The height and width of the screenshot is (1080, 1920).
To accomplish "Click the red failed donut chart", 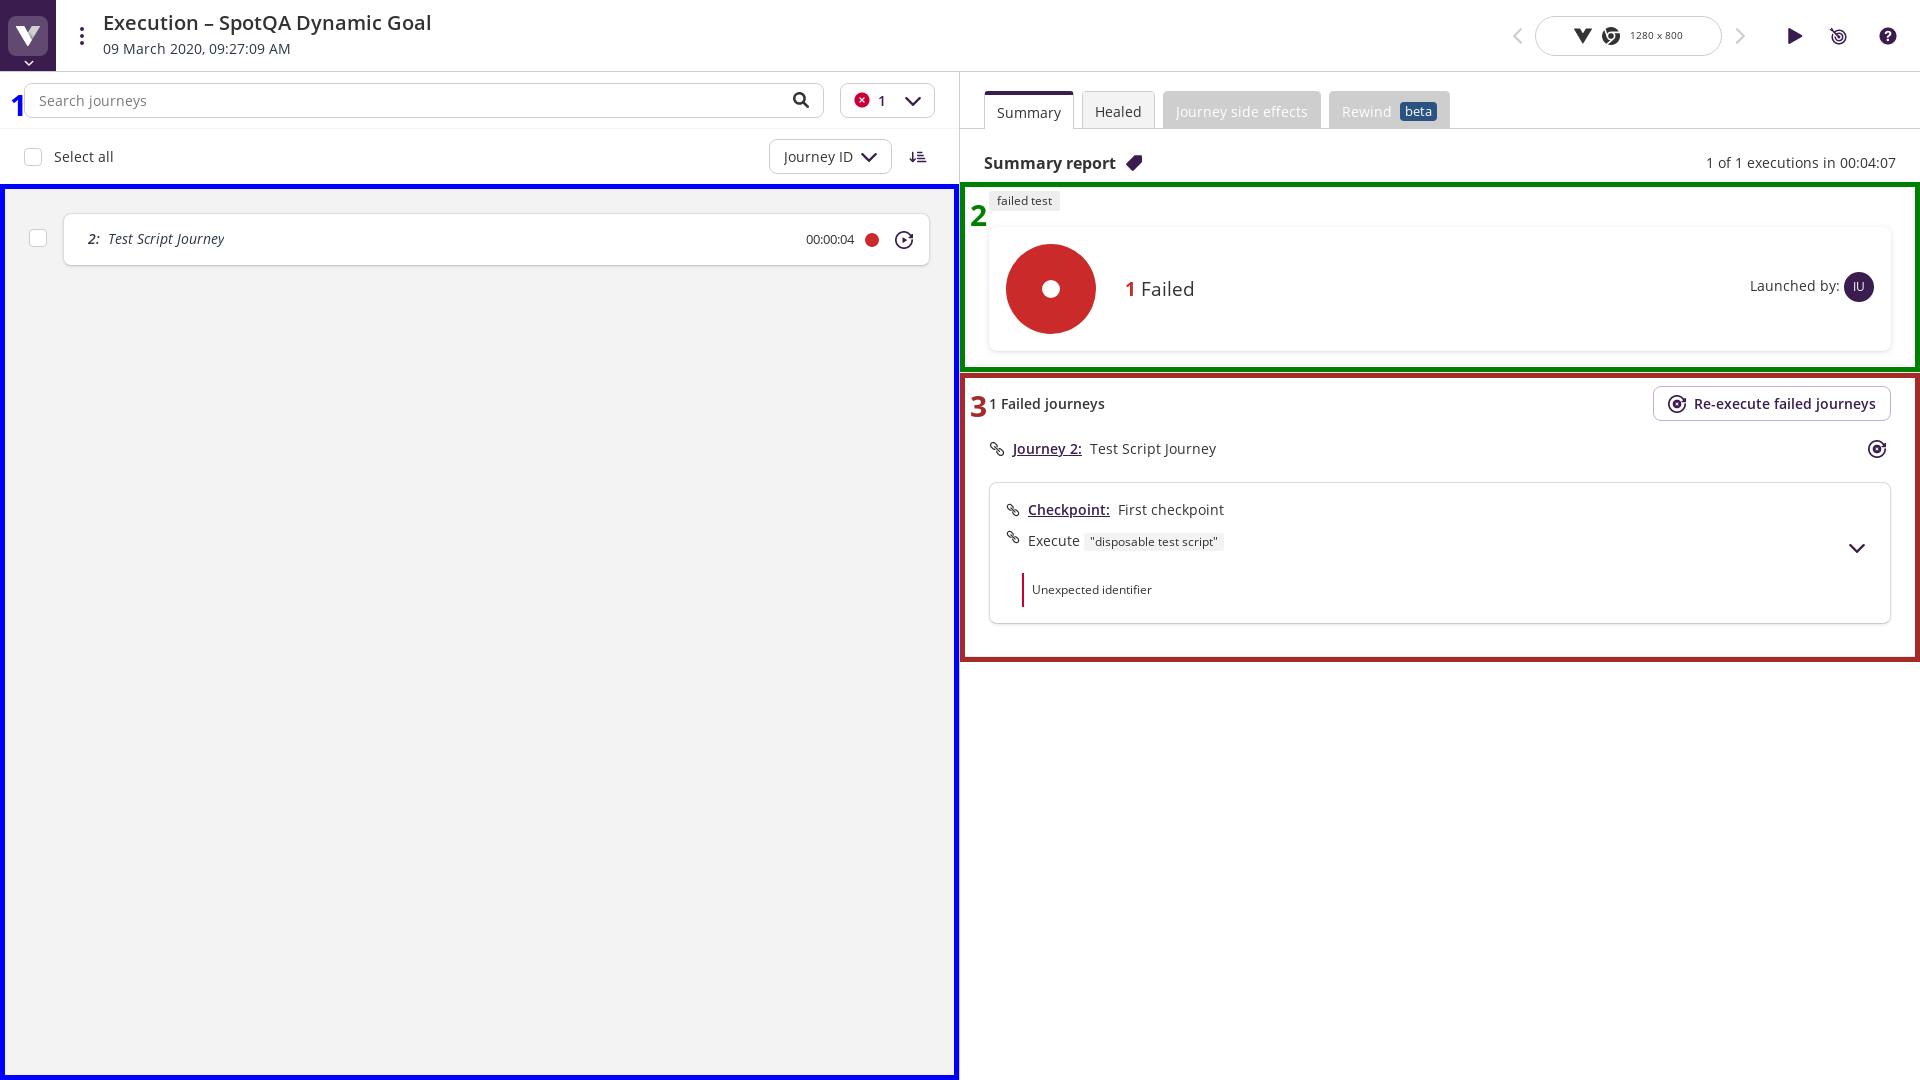I will tap(1051, 289).
